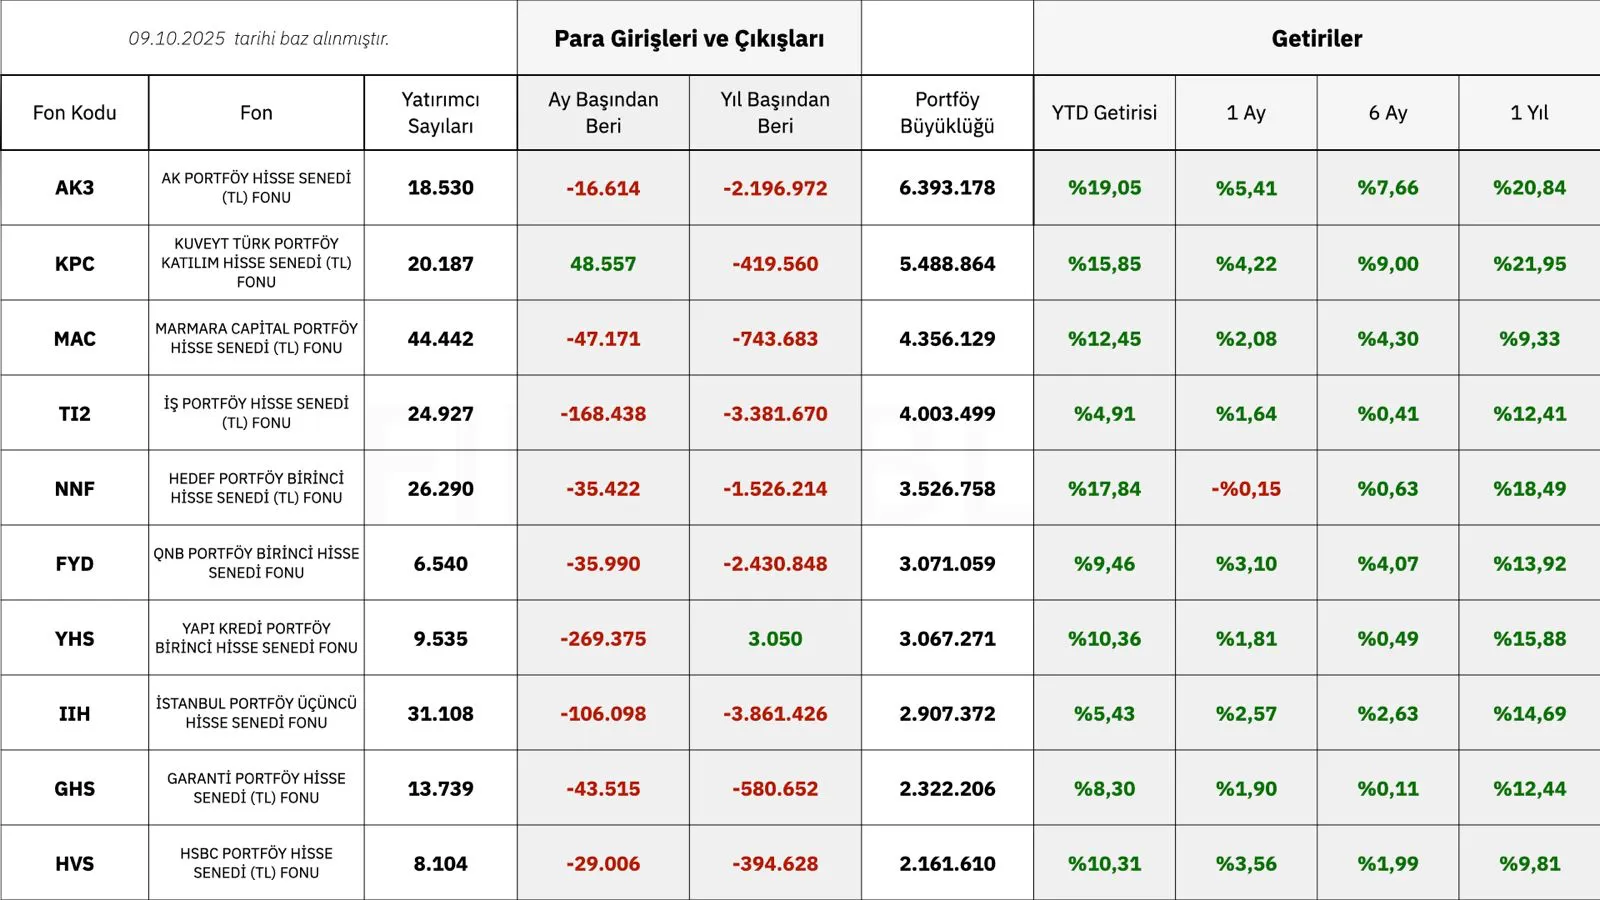
Task: Select the Yıl Başından Beri header
Action: point(775,113)
